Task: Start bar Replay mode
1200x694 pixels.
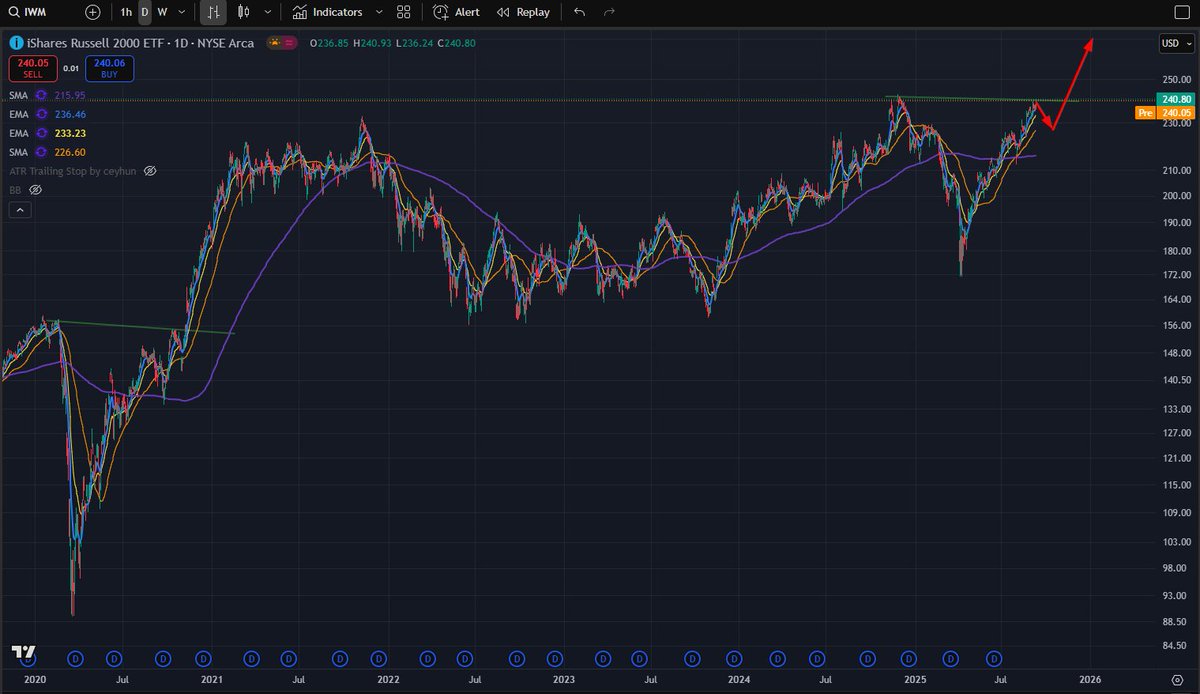Action: tap(523, 12)
